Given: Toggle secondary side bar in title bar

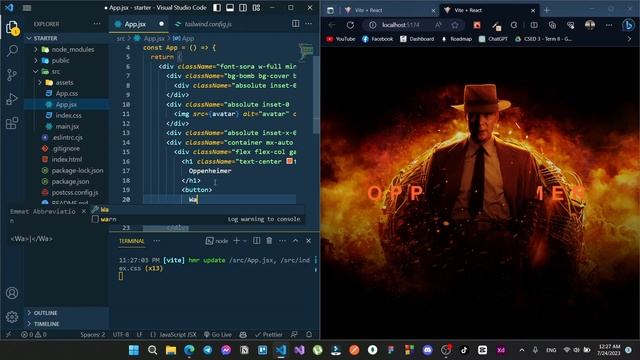Looking at the screenshot, I should pos(243,8).
